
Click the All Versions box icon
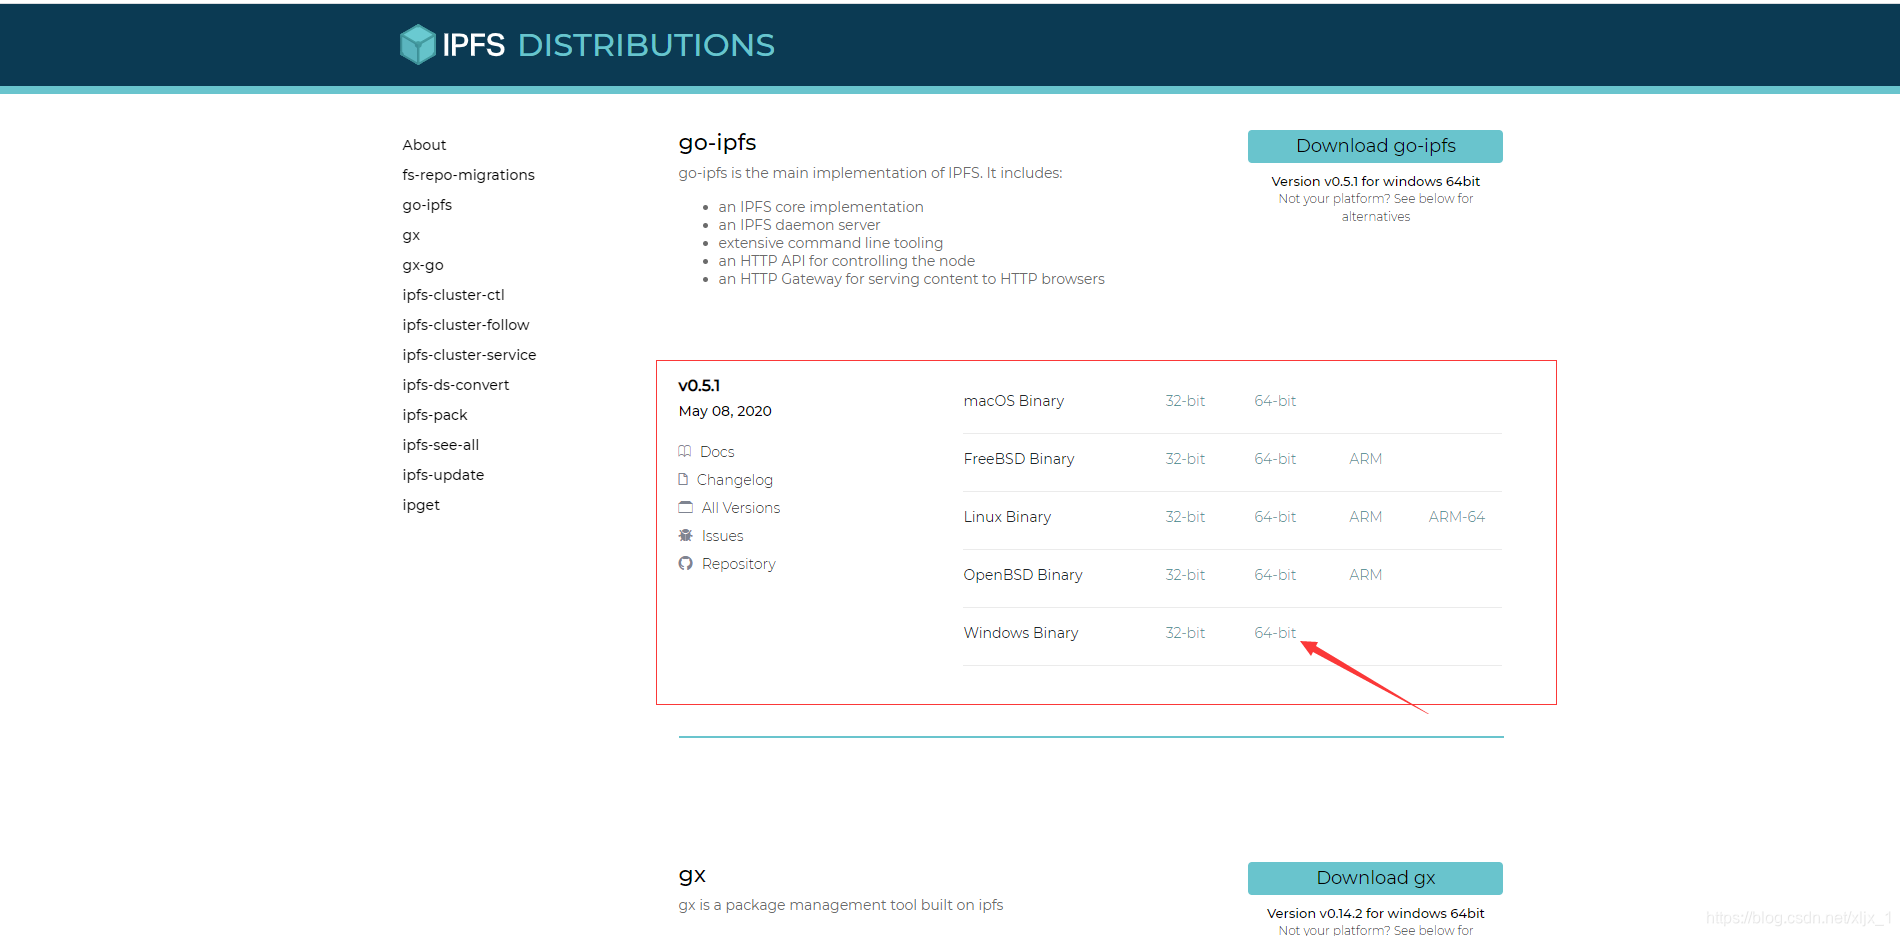(x=685, y=507)
